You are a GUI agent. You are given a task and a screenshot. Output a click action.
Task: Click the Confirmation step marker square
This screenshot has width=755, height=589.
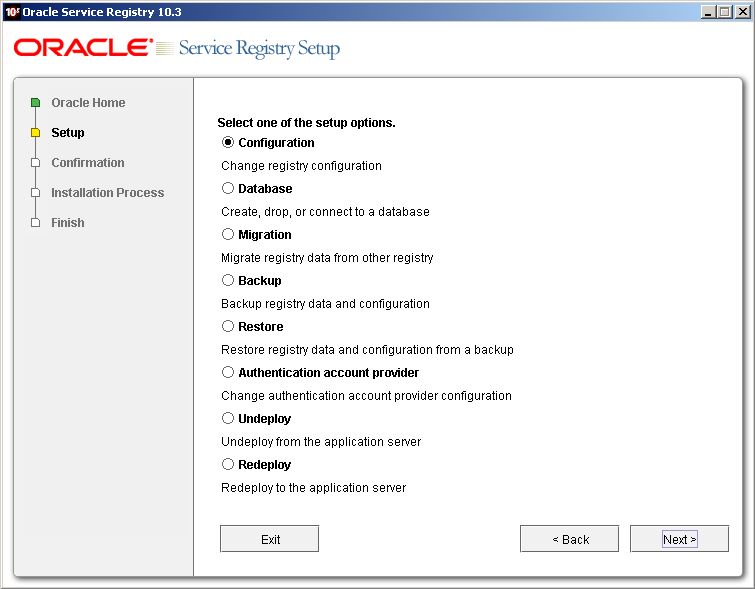click(35, 163)
